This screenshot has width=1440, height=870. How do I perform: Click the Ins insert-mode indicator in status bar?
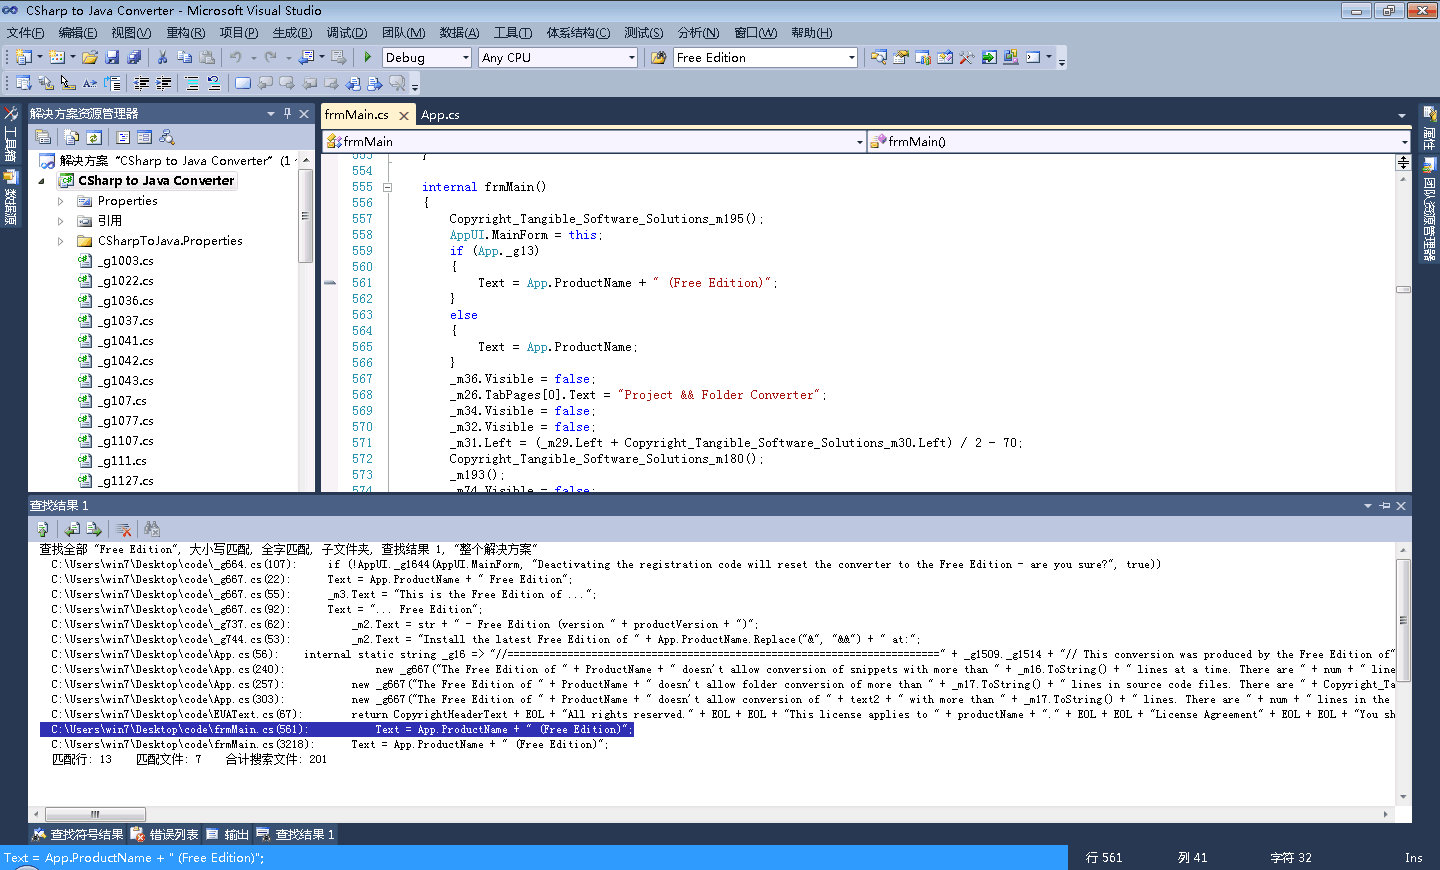pyautogui.click(x=1413, y=858)
